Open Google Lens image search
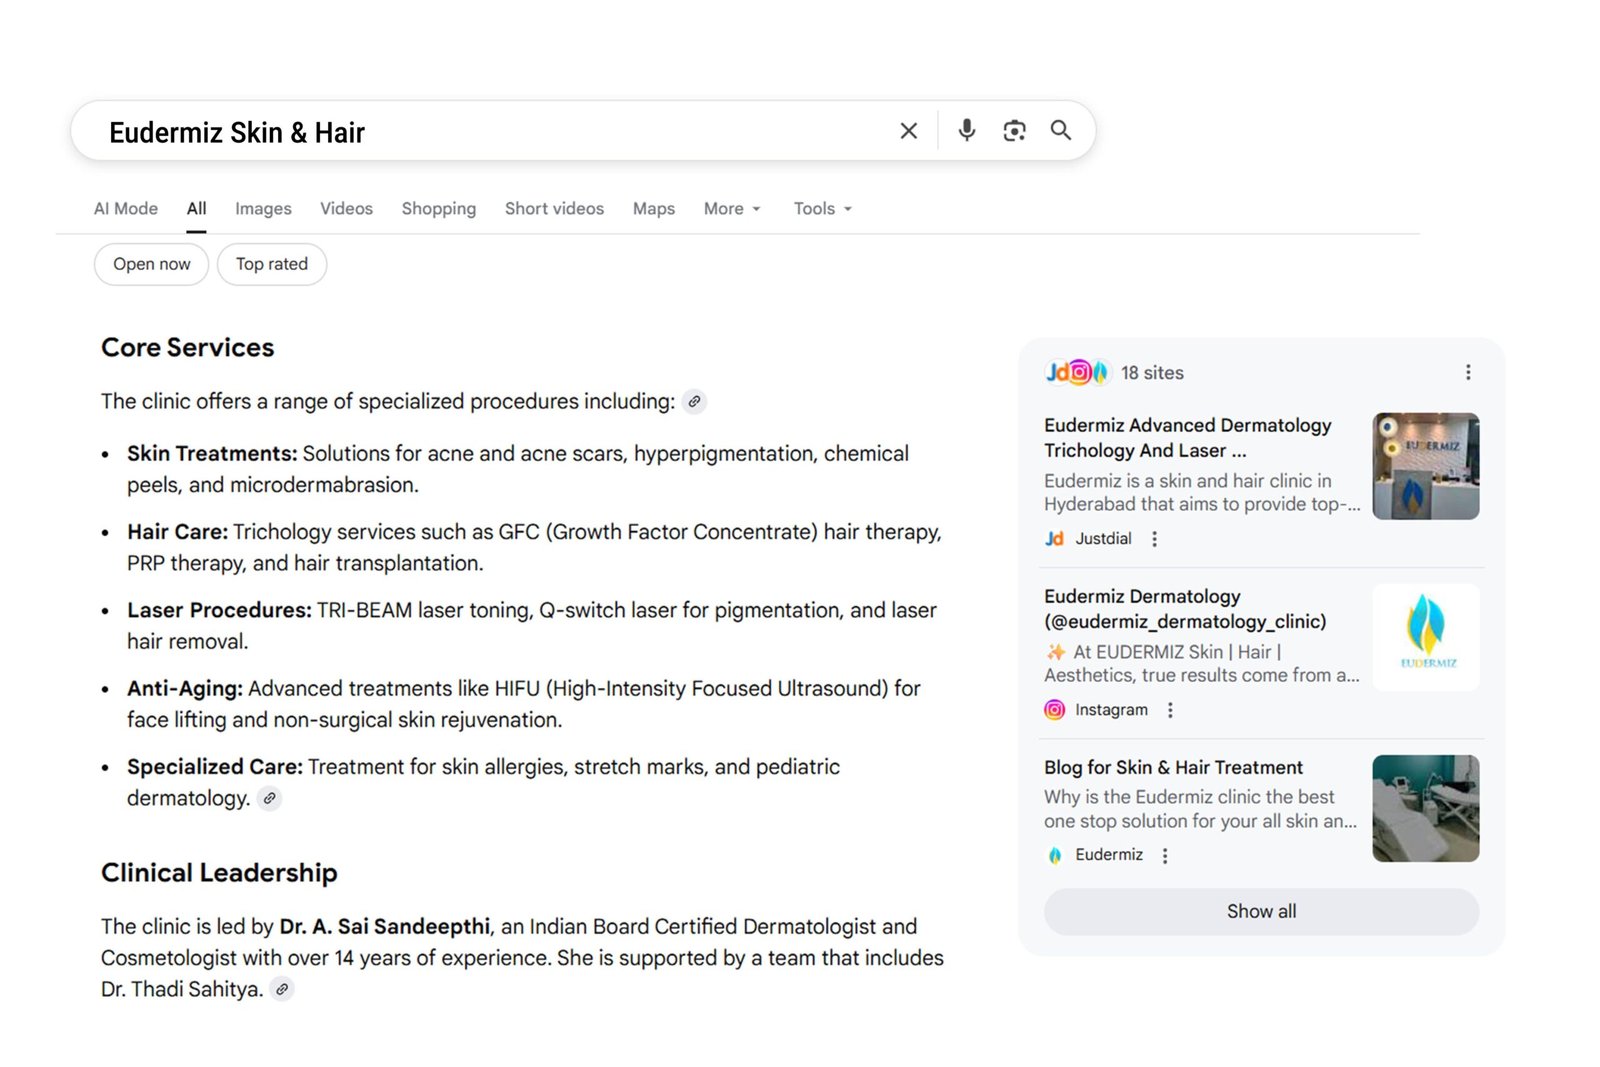Screen dimensions: 1600x1067 point(1014,130)
